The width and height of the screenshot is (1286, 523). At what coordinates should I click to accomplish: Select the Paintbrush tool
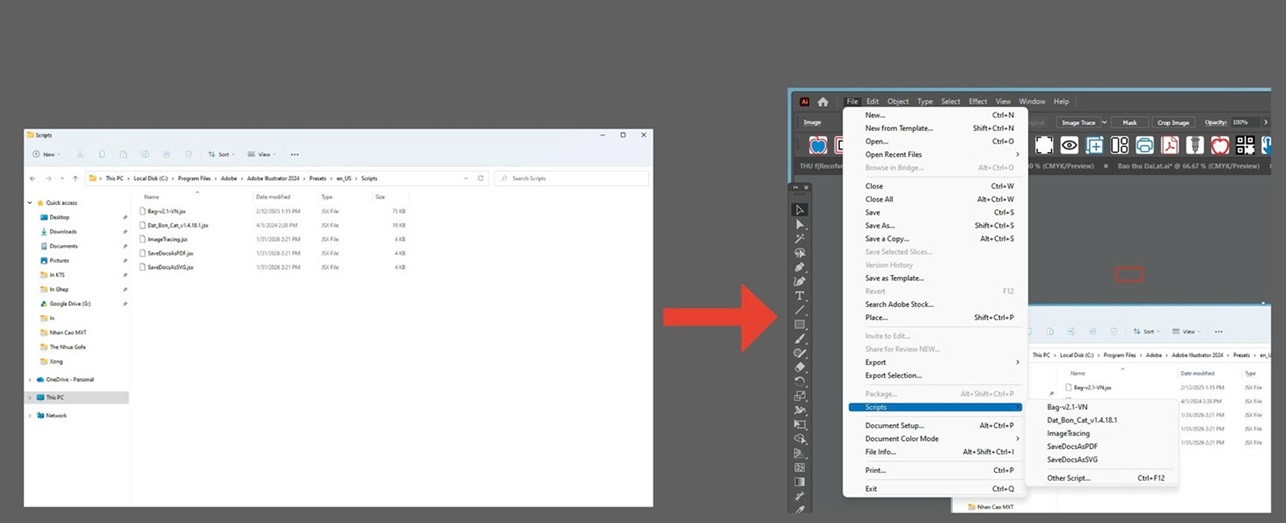(800, 339)
